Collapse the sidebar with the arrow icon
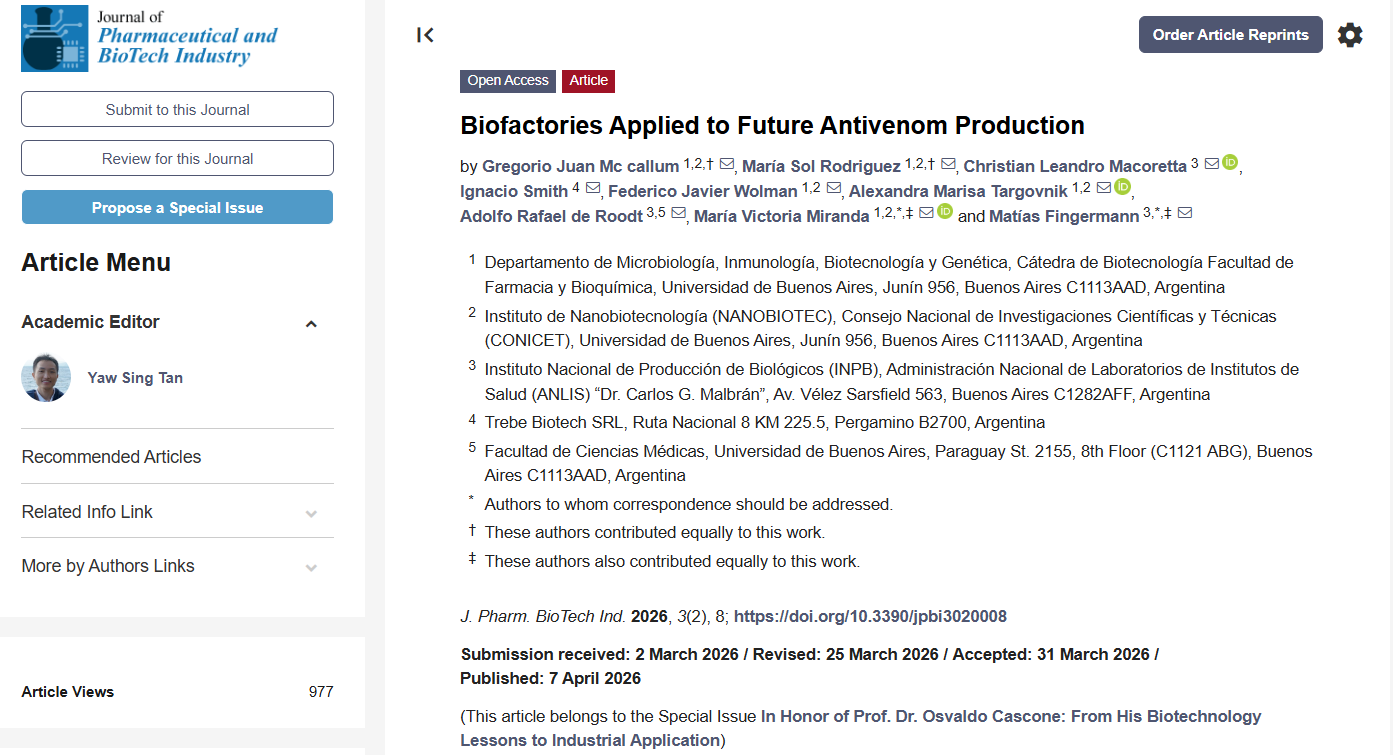This screenshot has width=1393, height=755. [x=425, y=35]
